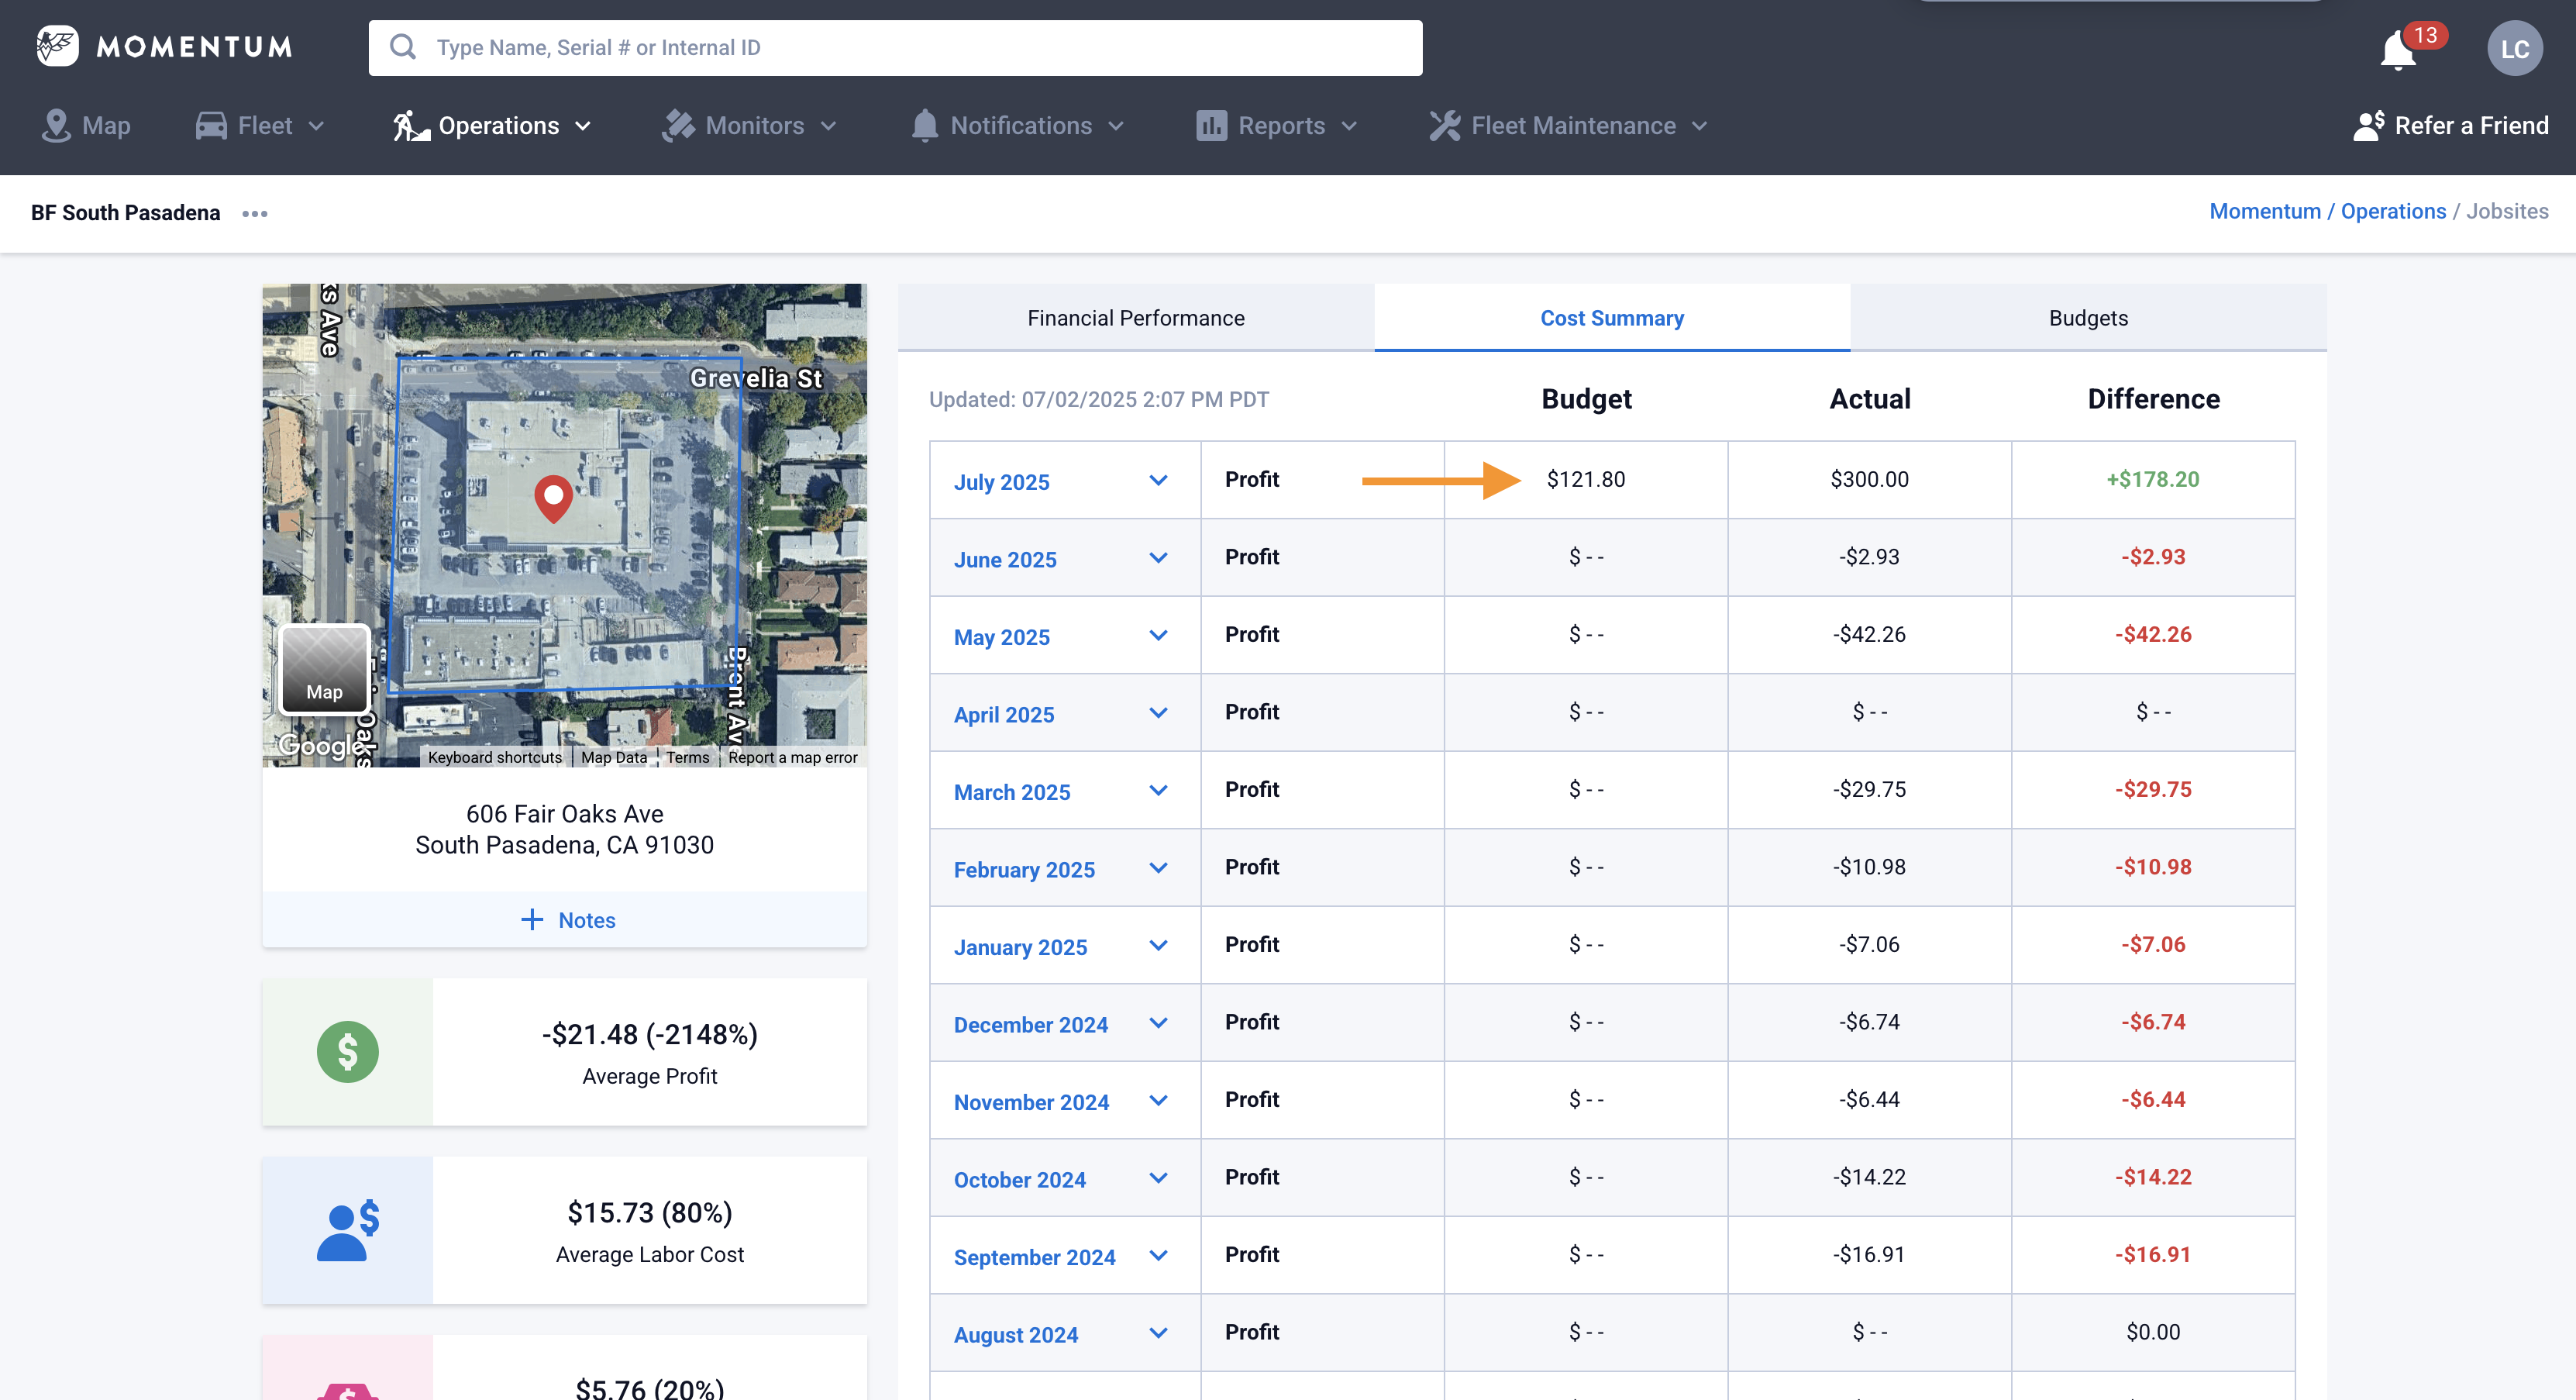Screen dimensions: 2576x1400
Task: Click the Name, Serial # search field
Action: [x=895, y=48]
